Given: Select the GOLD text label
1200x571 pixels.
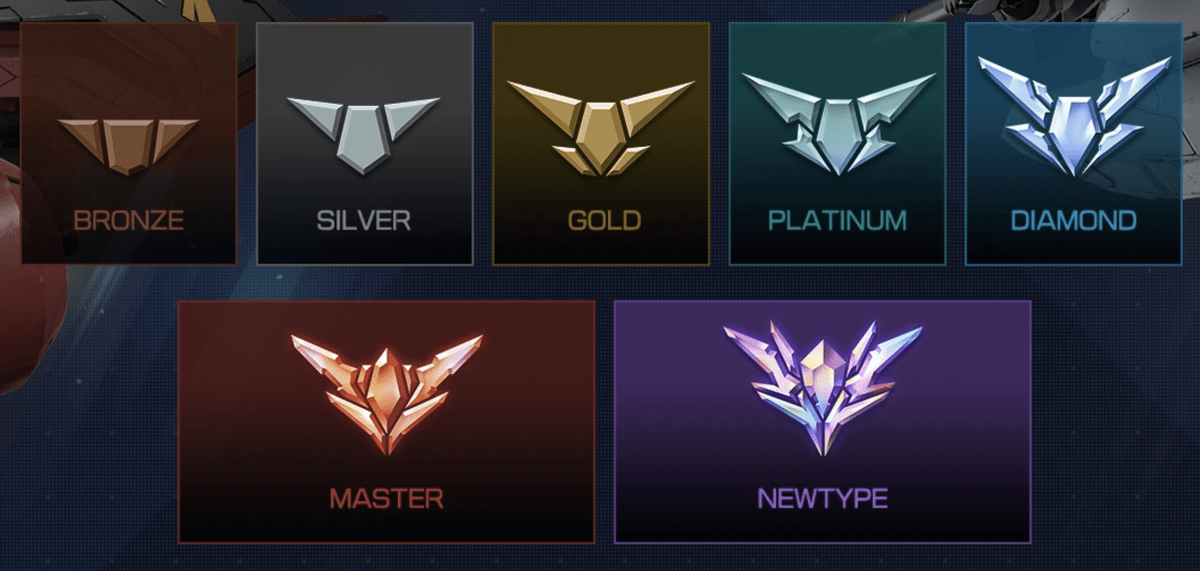Looking at the screenshot, I should tap(600, 221).
